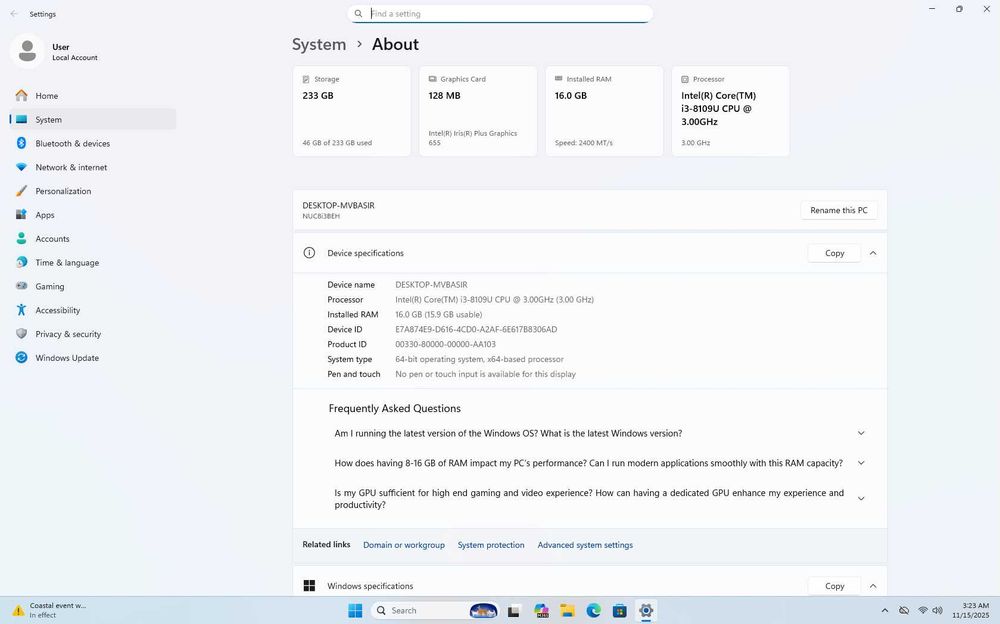Viewport: 1000px width, 624px height.
Task: Click the Windows specifications logo icon
Action: pyautogui.click(x=309, y=586)
